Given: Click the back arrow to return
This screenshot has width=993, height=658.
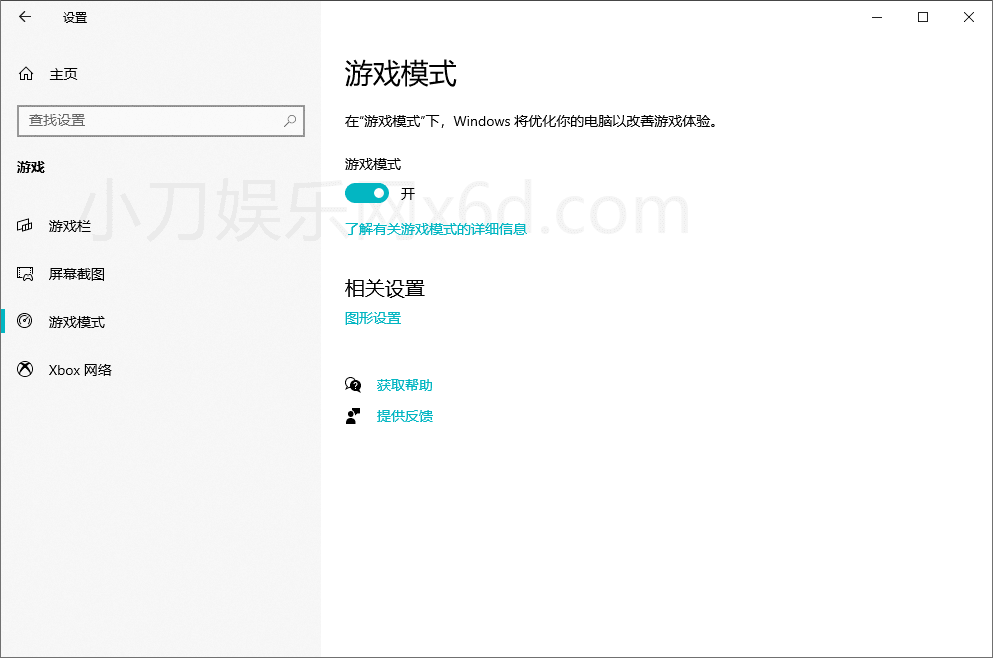Looking at the screenshot, I should pyautogui.click(x=24, y=17).
